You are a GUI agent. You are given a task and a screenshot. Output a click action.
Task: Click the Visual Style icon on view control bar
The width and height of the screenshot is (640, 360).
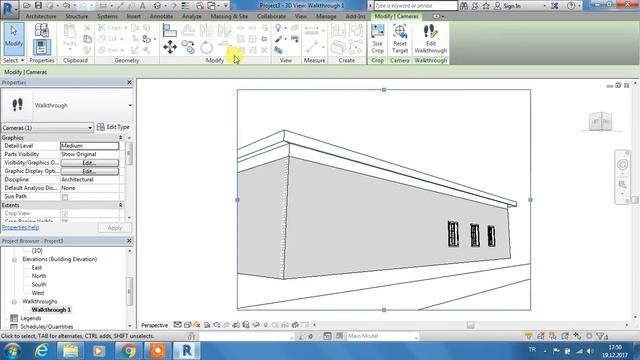tap(188, 325)
